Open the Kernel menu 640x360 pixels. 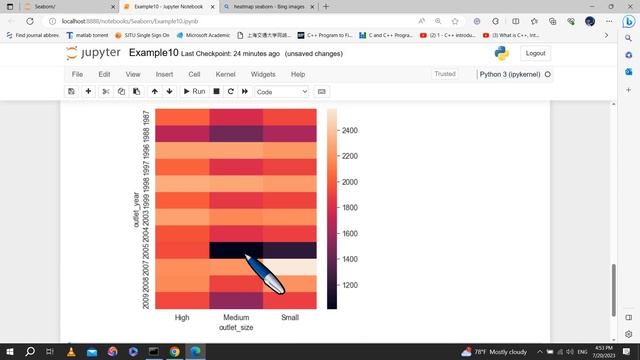tap(225, 74)
